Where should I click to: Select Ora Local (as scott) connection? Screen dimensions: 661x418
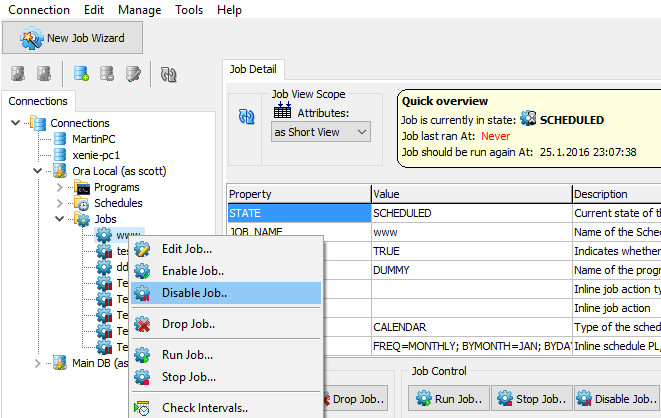tap(119, 171)
